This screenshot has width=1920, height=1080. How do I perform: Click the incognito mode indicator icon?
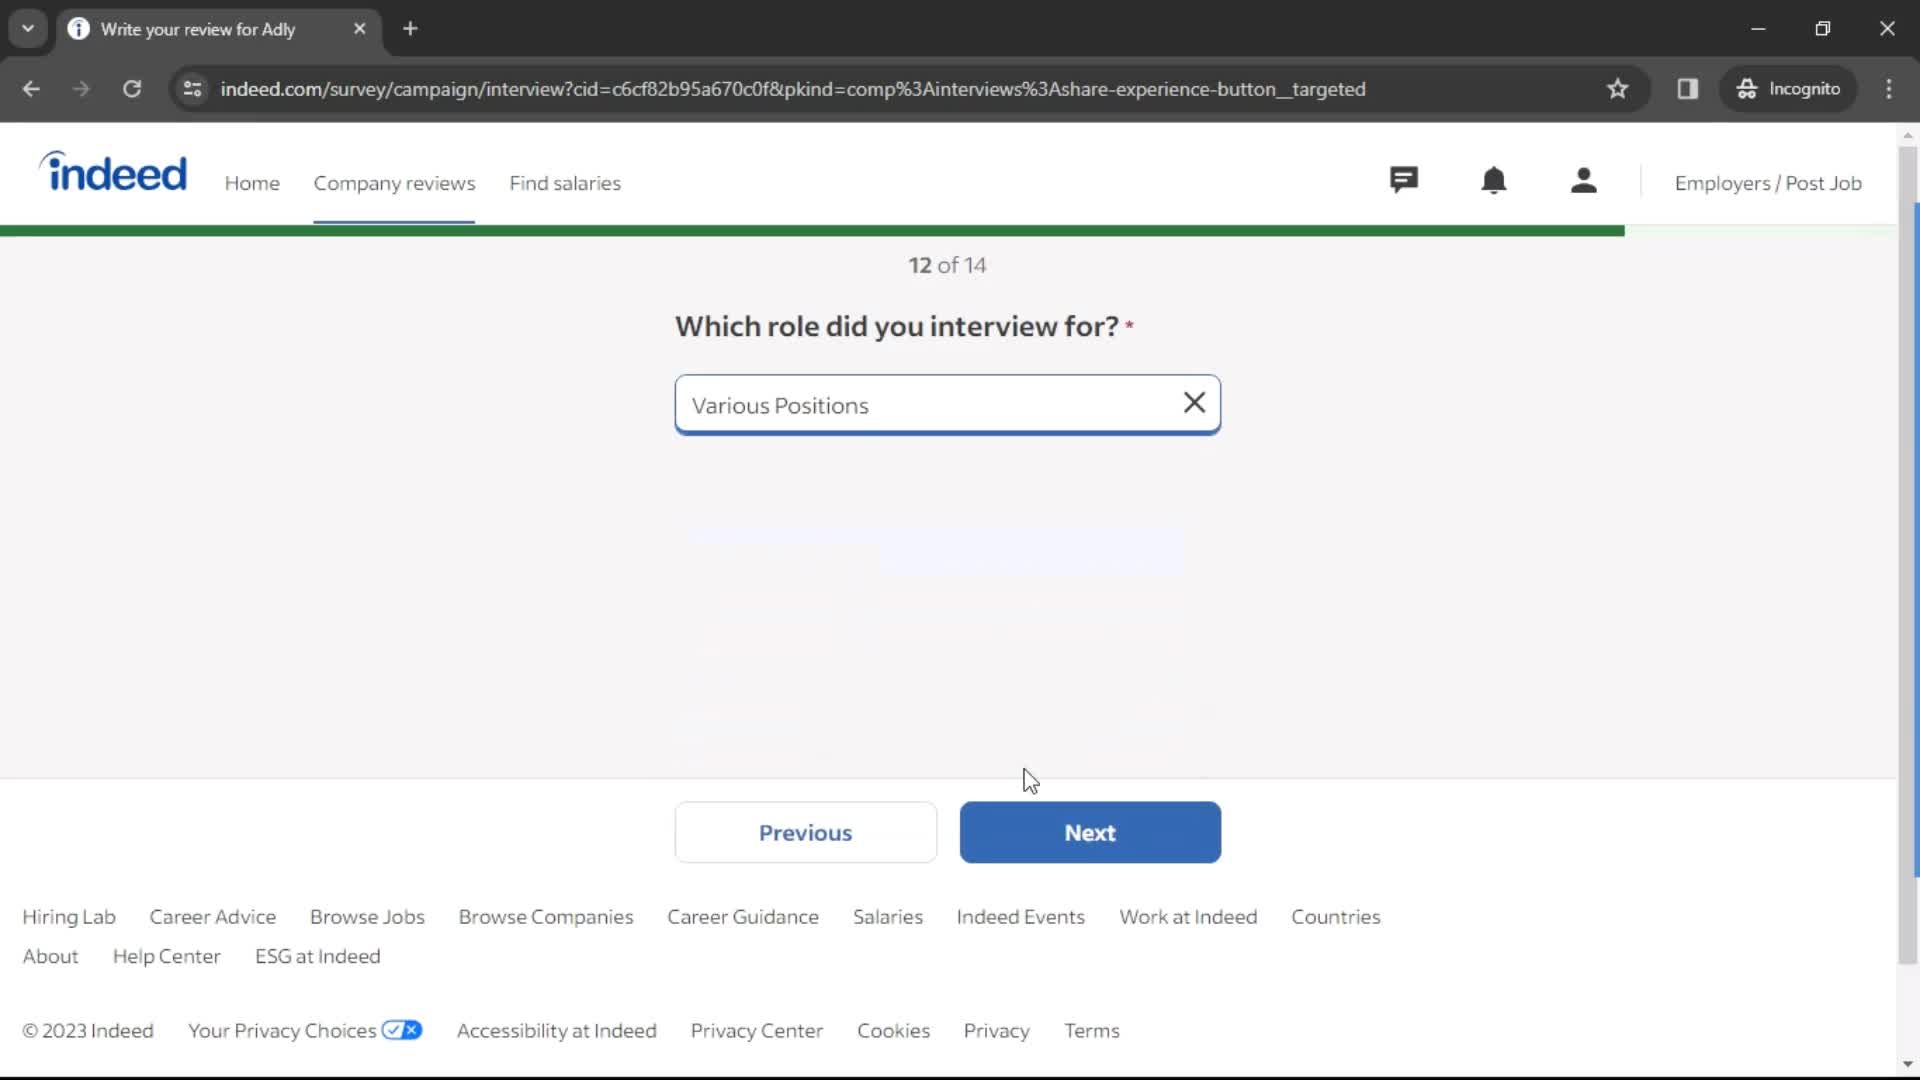coord(1745,88)
